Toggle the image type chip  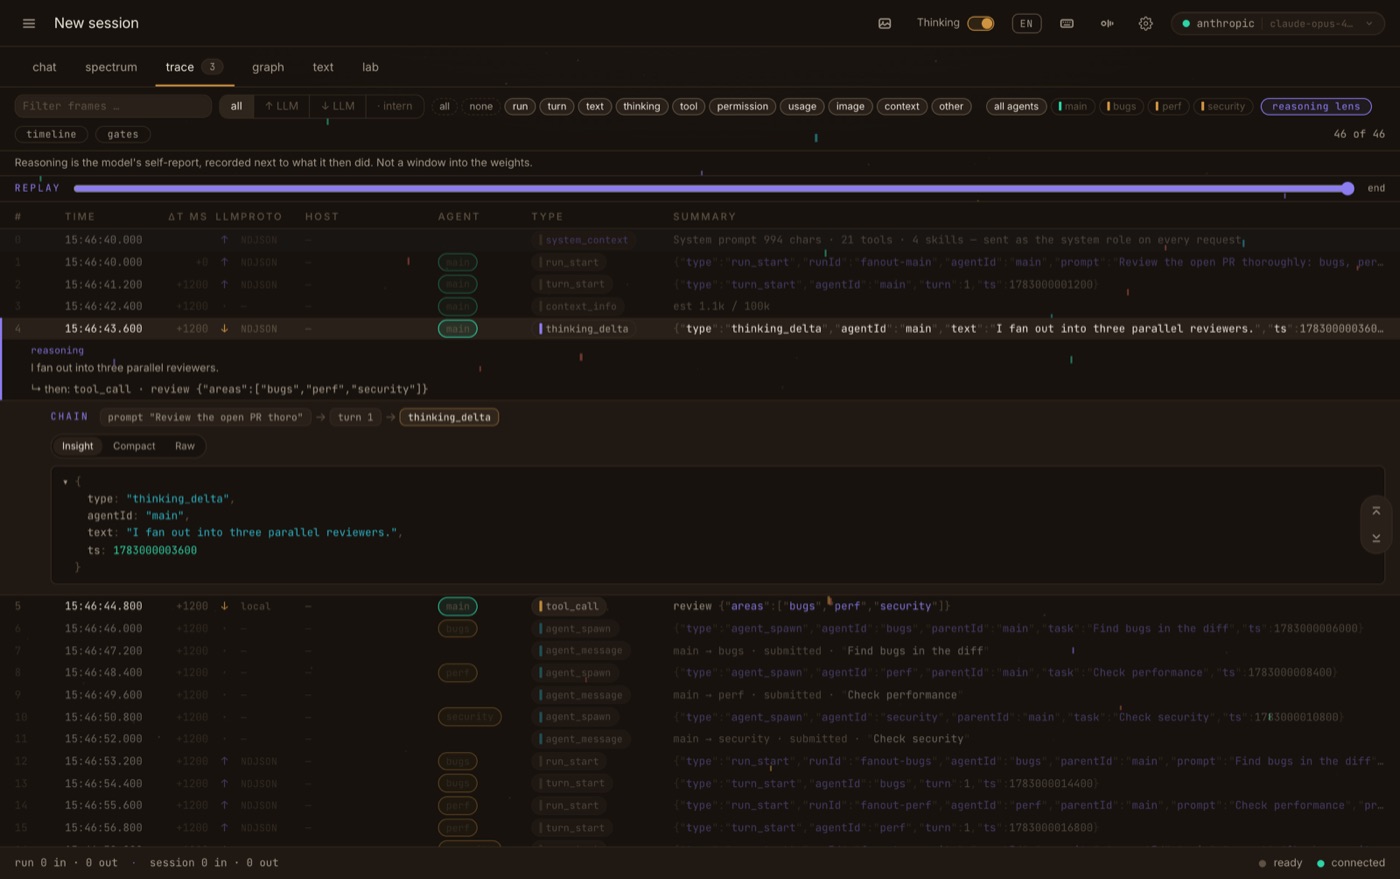tap(850, 106)
